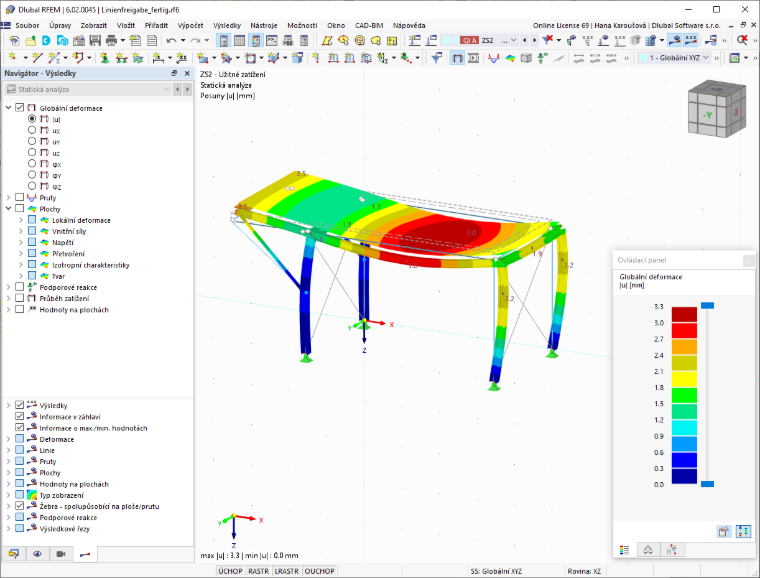760x578 pixels.
Task: Toggle the OUCHOP status bar button
Action: tap(319, 571)
